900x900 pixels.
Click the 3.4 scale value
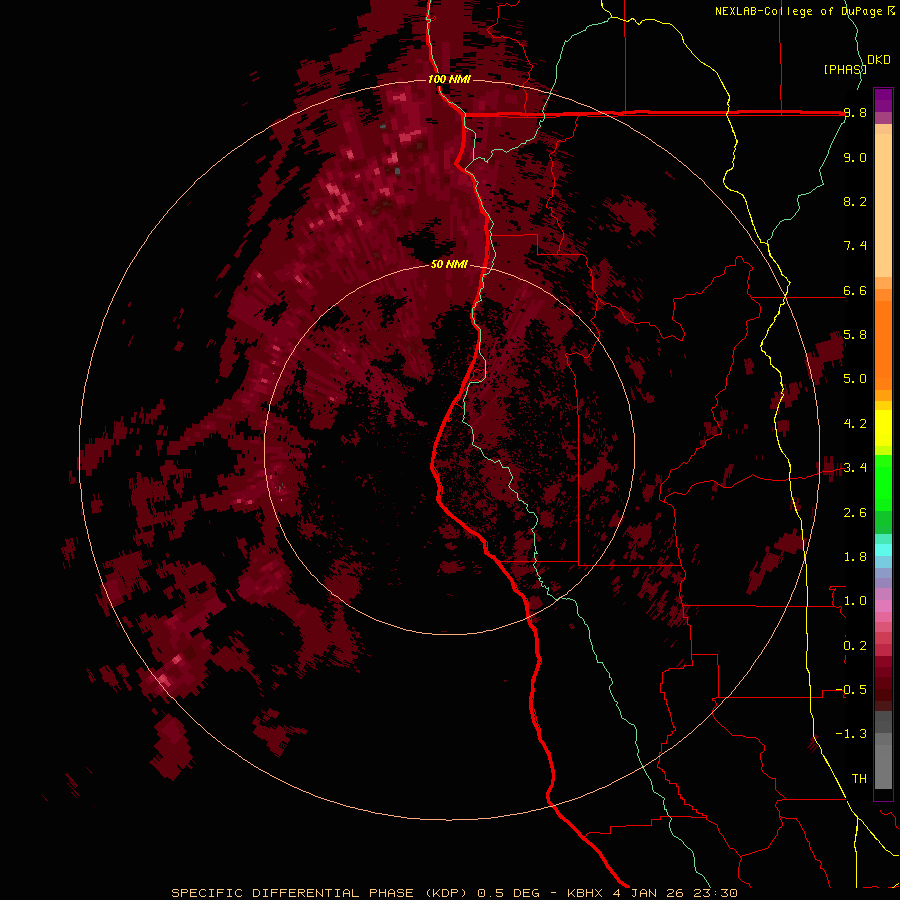[x=855, y=468]
